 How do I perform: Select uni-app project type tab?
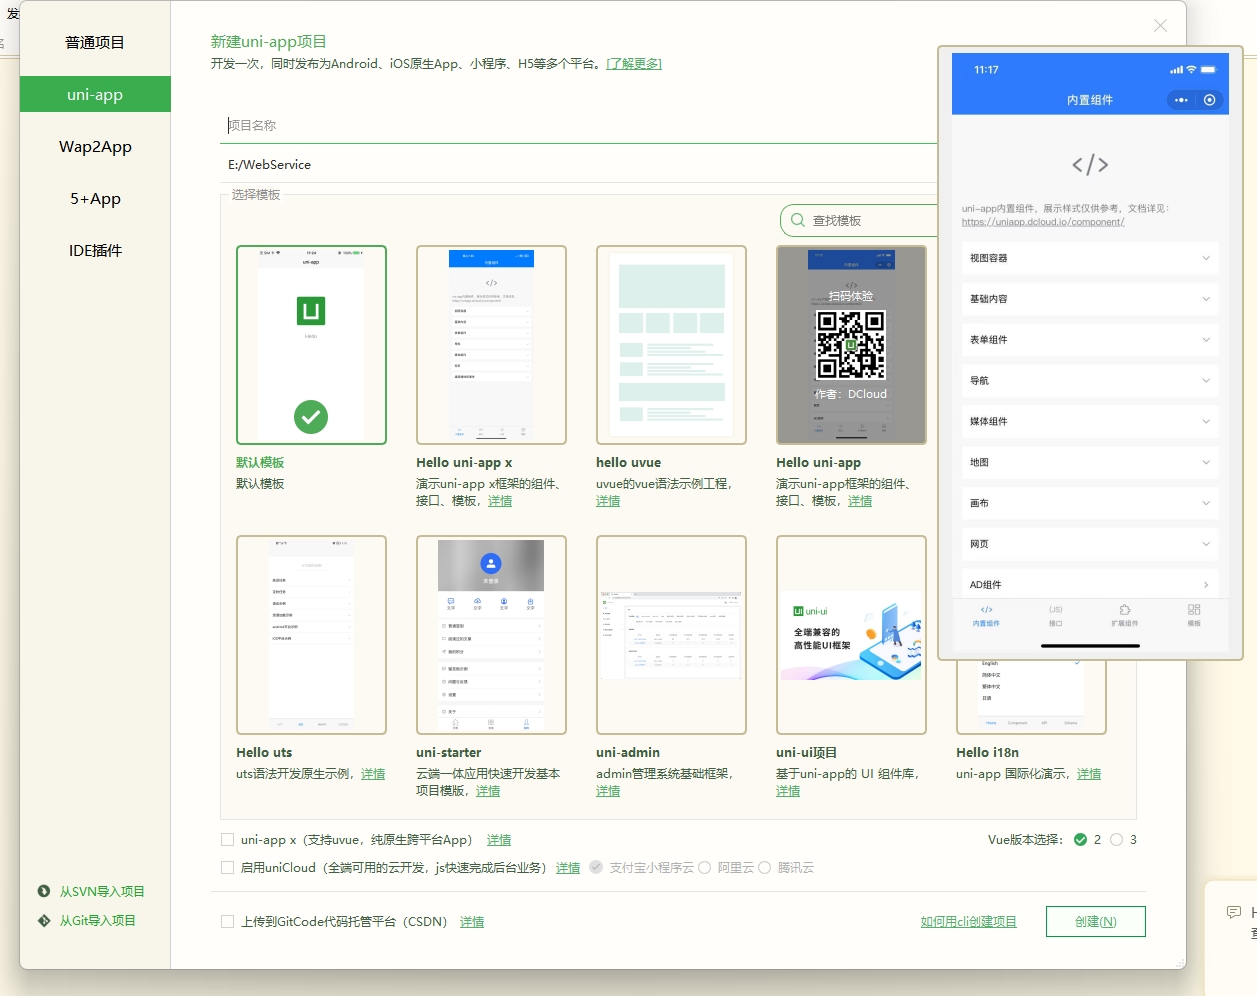95,95
